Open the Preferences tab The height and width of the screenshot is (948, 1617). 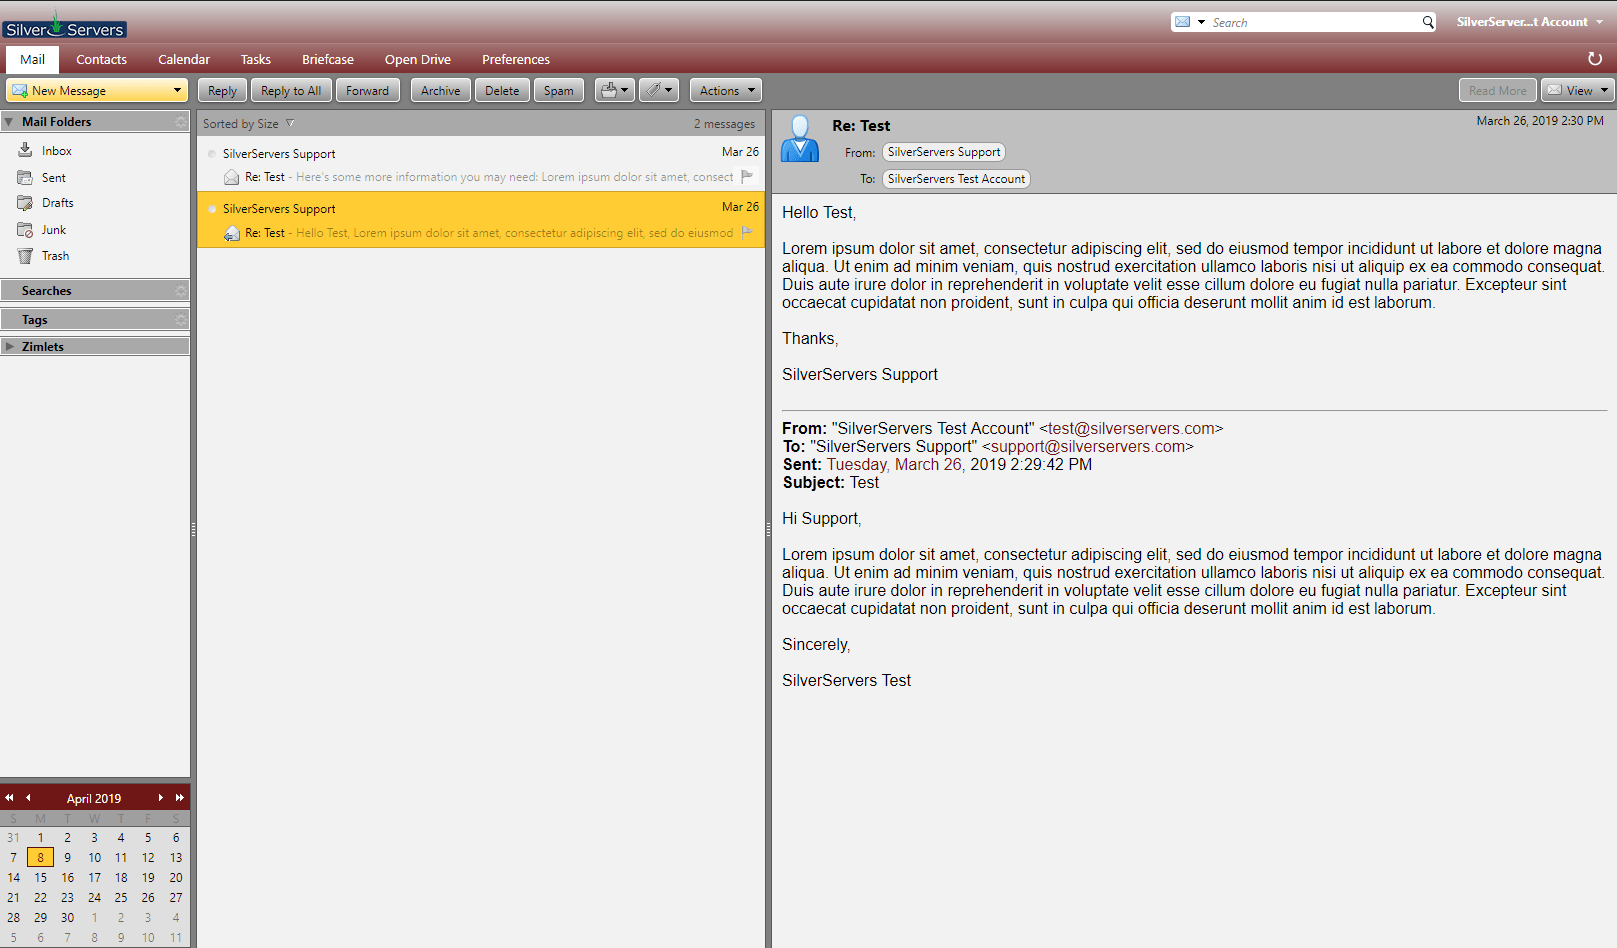pyautogui.click(x=515, y=59)
